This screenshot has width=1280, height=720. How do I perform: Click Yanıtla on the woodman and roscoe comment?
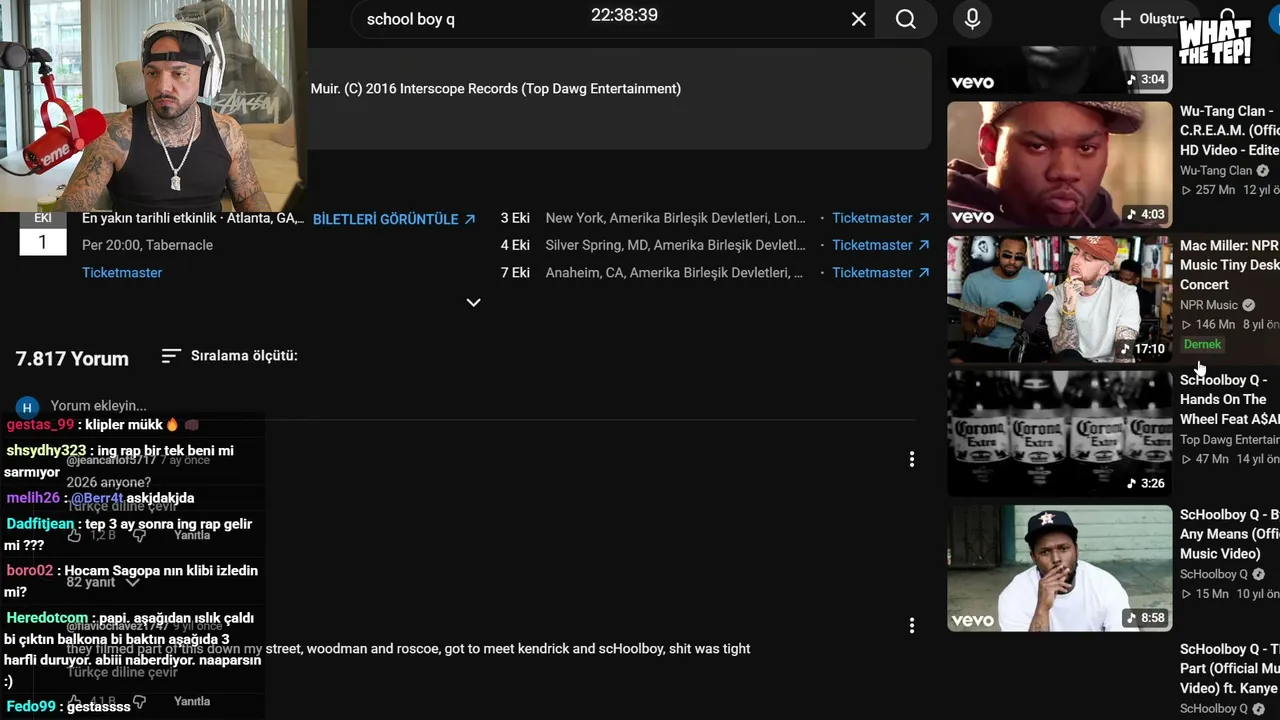(192, 702)
